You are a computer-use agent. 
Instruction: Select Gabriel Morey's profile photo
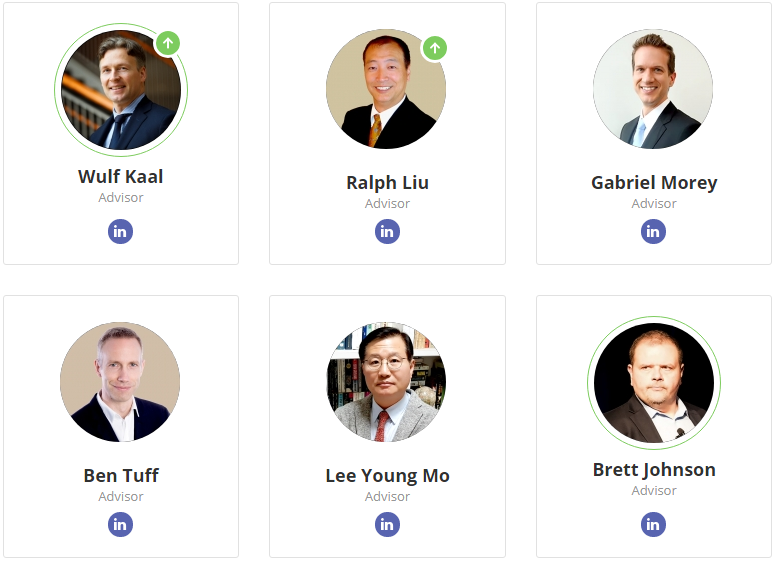(653, 89)
